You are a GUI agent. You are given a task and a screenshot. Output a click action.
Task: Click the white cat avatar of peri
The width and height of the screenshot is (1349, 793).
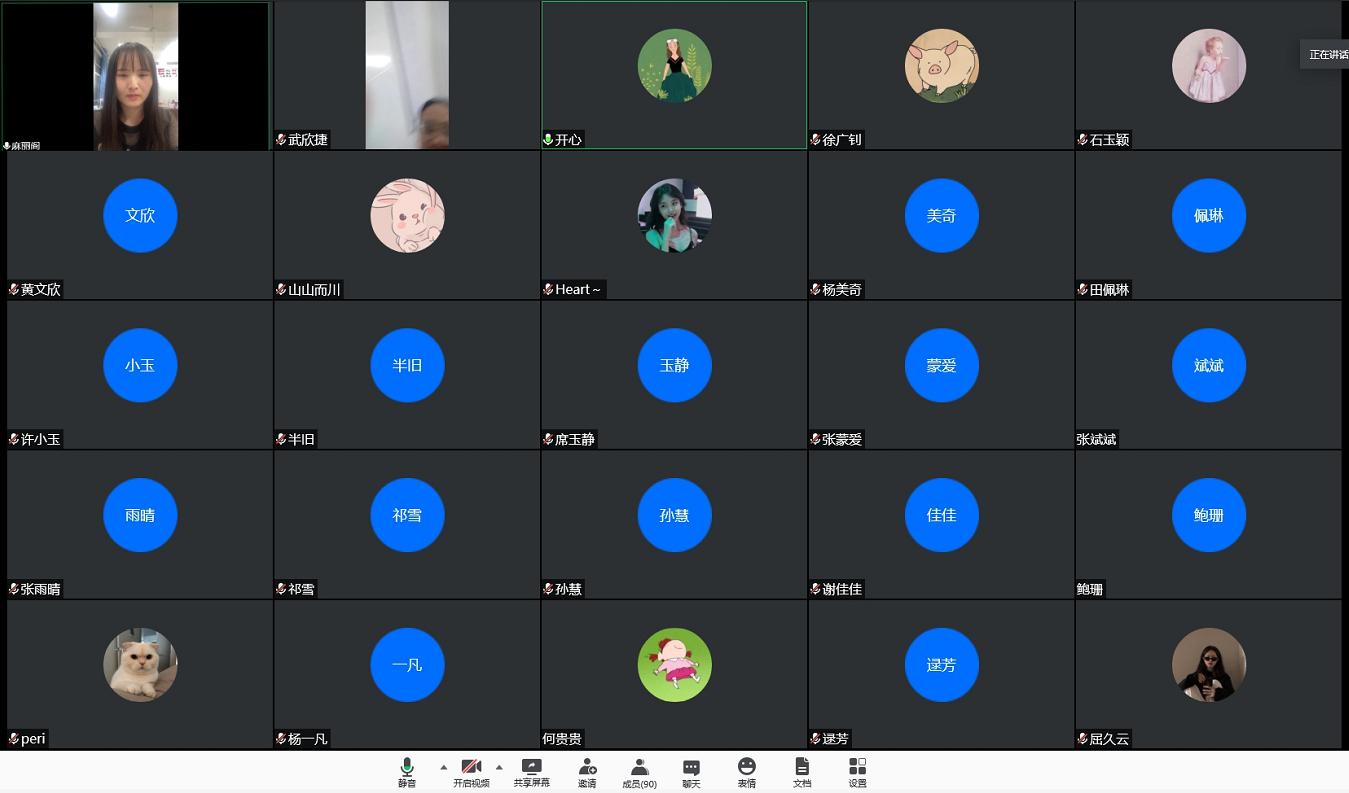[x=140, y=665]
